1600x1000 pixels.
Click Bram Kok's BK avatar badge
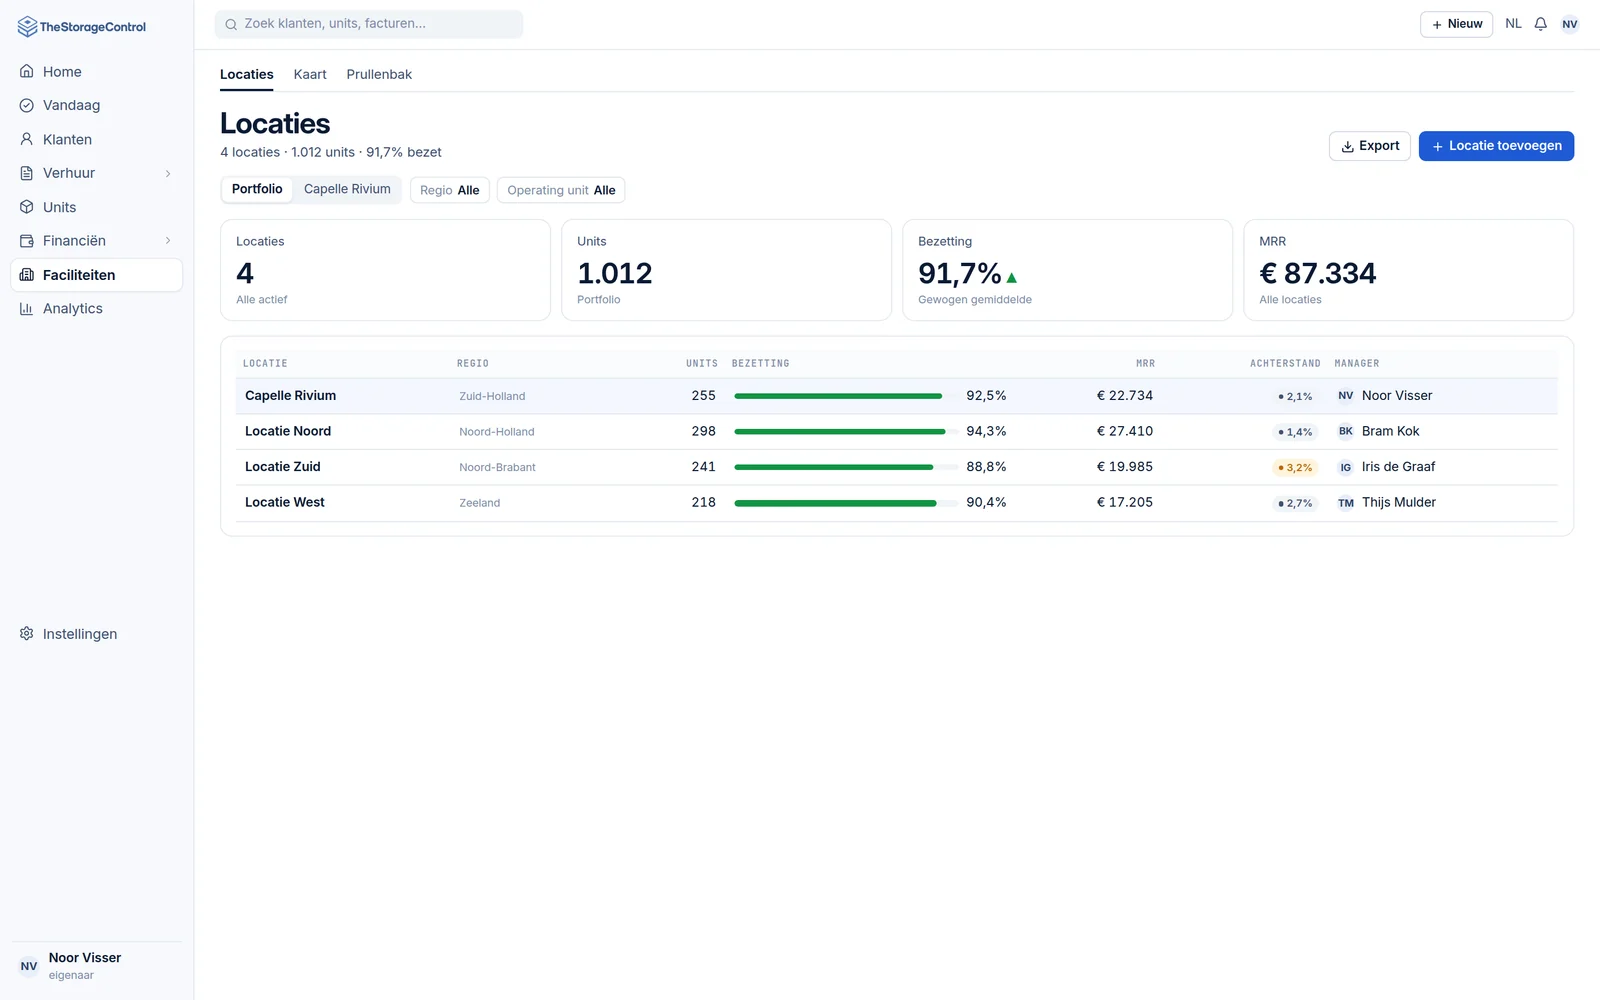[x=1346, y=432]
